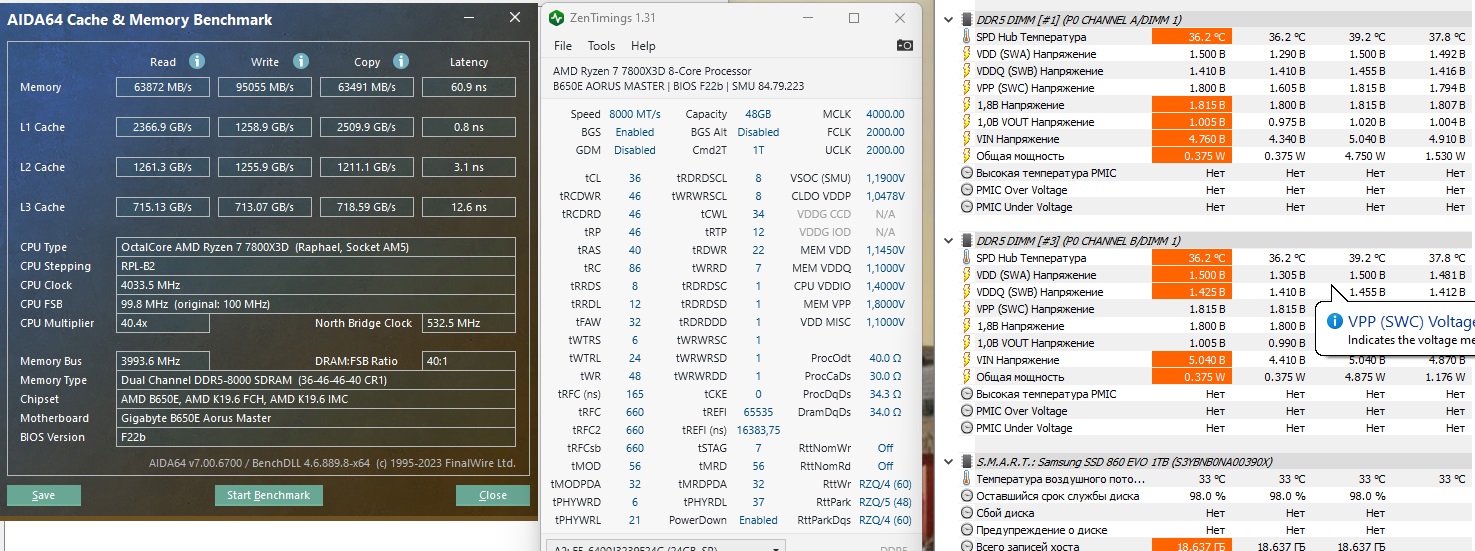Click the highlighted 1.425 В VDDQ value in DIMM [#3]

[1192, 292]
